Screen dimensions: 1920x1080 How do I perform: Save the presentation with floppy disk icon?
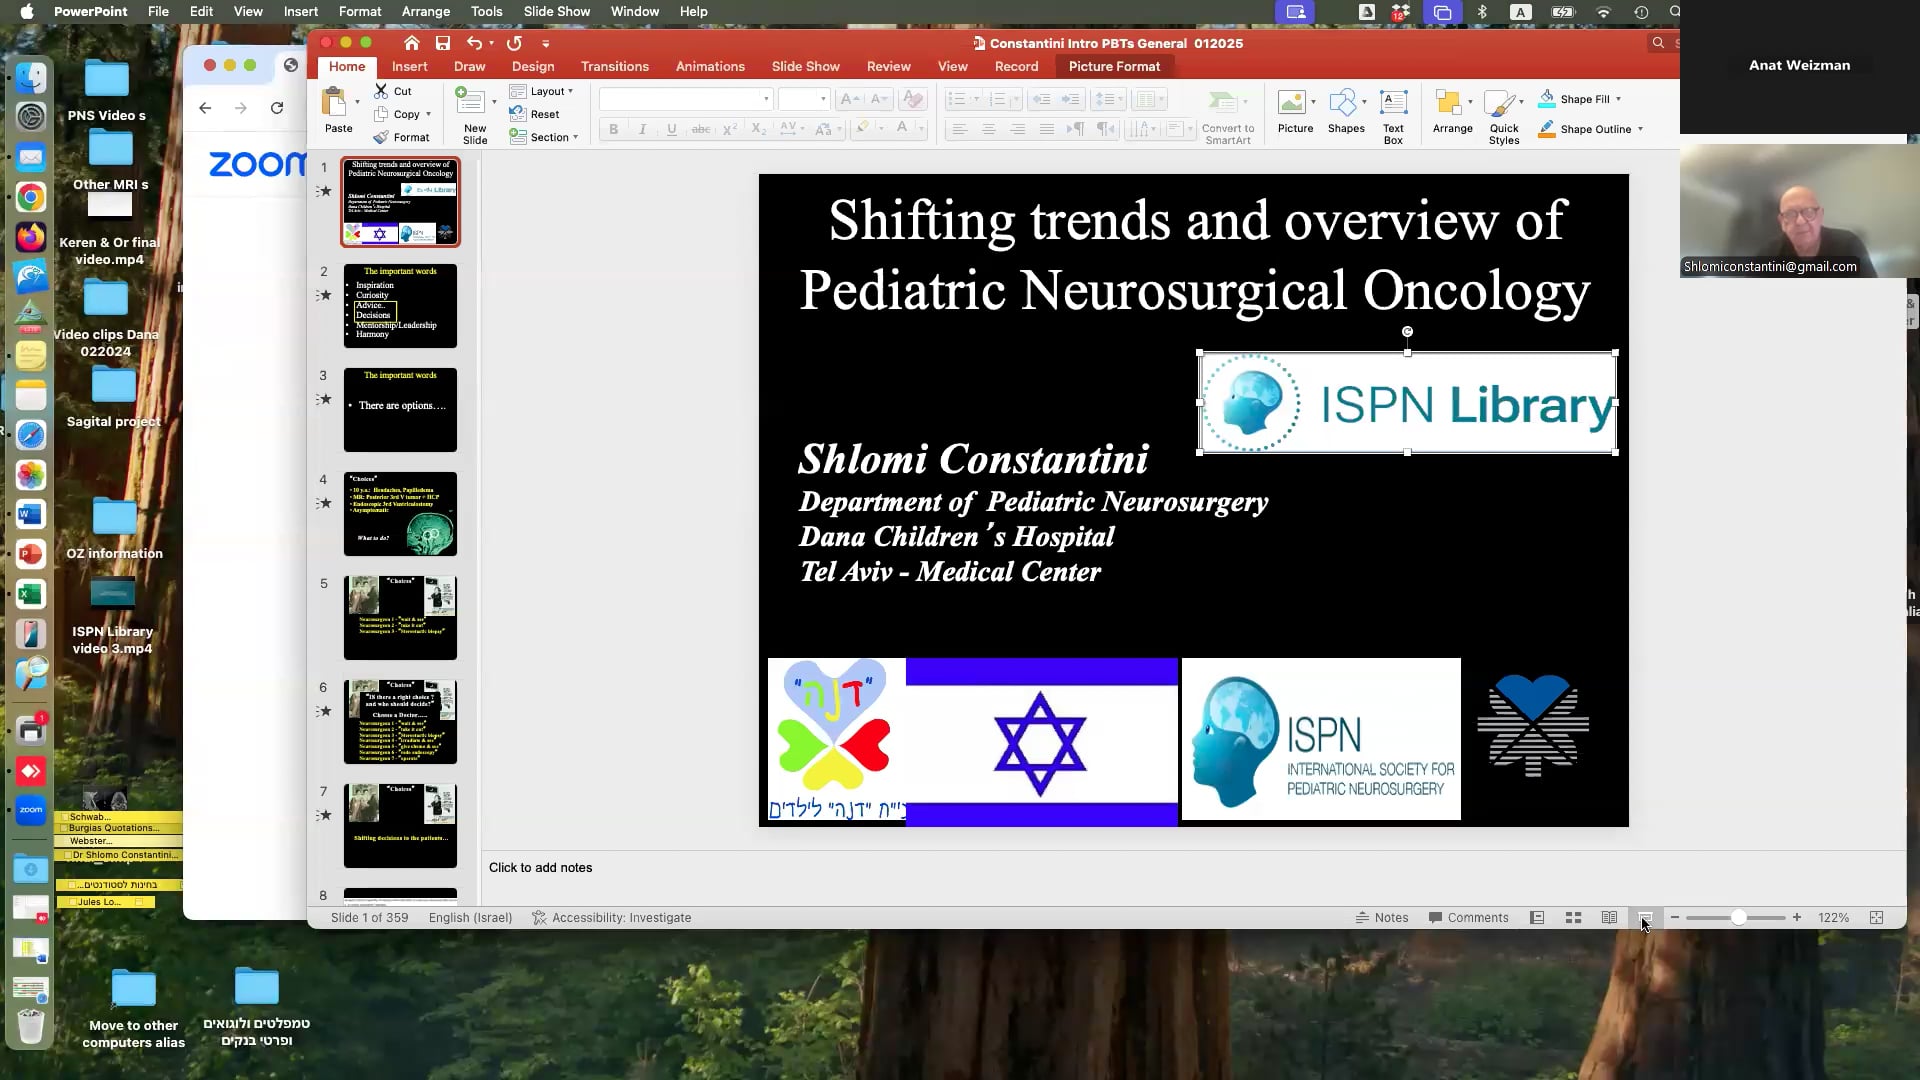point(443,43)
